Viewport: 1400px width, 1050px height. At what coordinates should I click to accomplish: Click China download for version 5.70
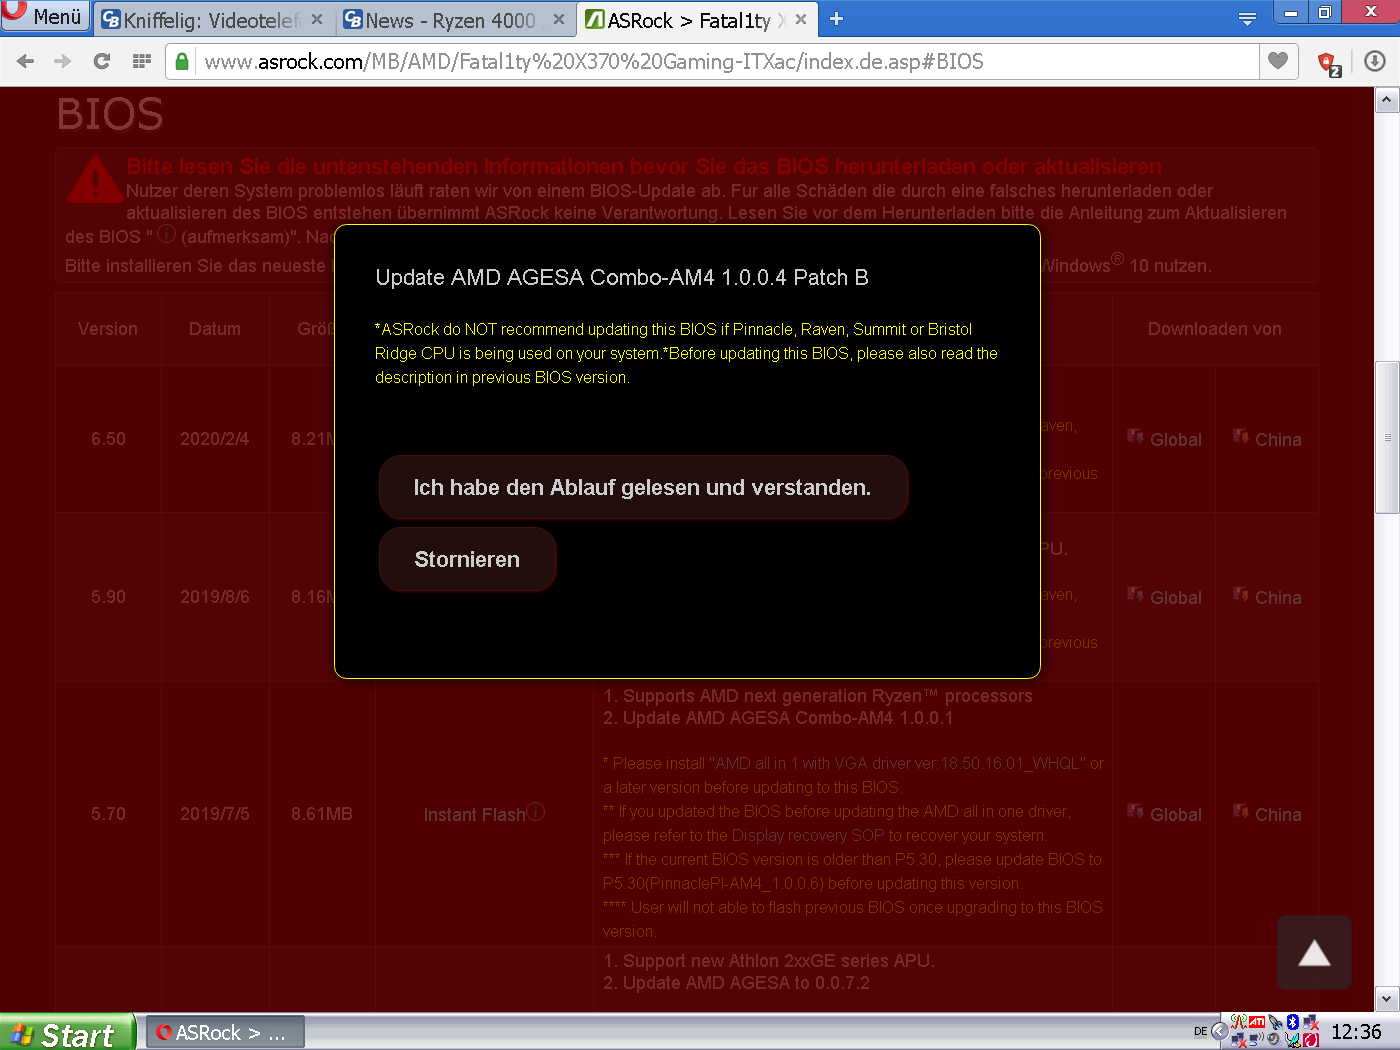[1268, 814]
